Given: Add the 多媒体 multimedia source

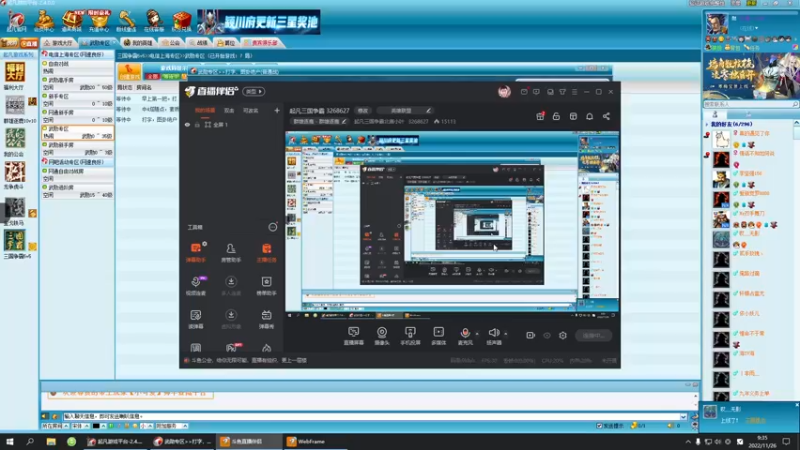Looking at the screenshot, I should (438, 336).
